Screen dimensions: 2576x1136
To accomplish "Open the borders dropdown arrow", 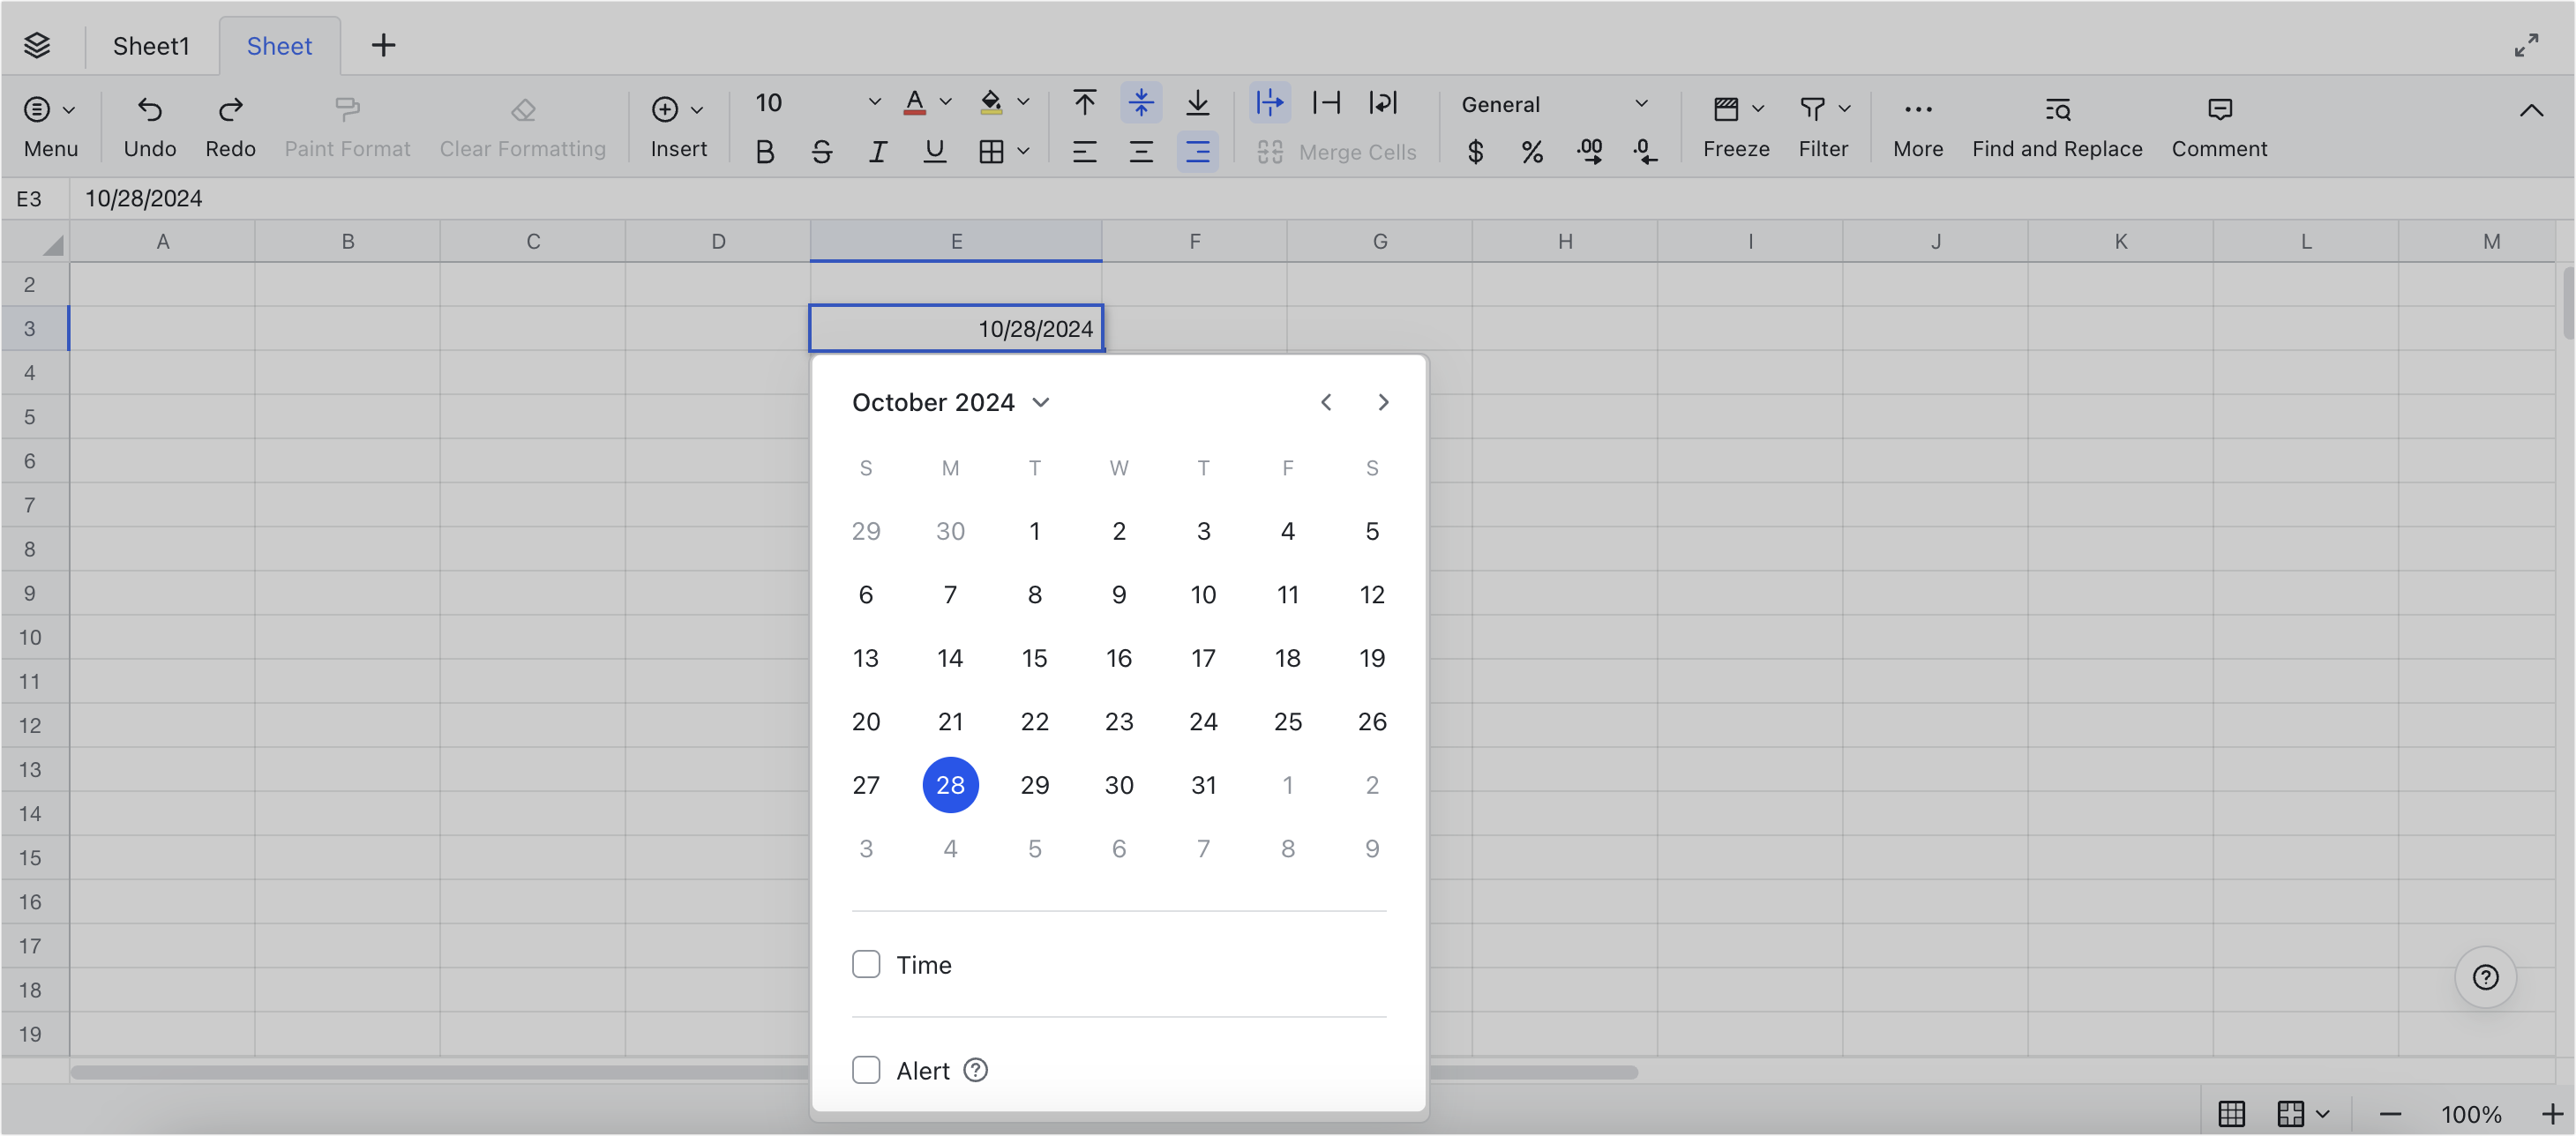I will point(1023,152).
